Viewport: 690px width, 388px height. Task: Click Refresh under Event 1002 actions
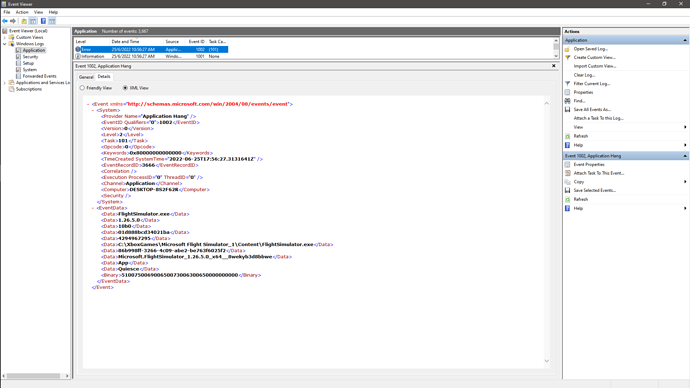click(x=580, y=199)
